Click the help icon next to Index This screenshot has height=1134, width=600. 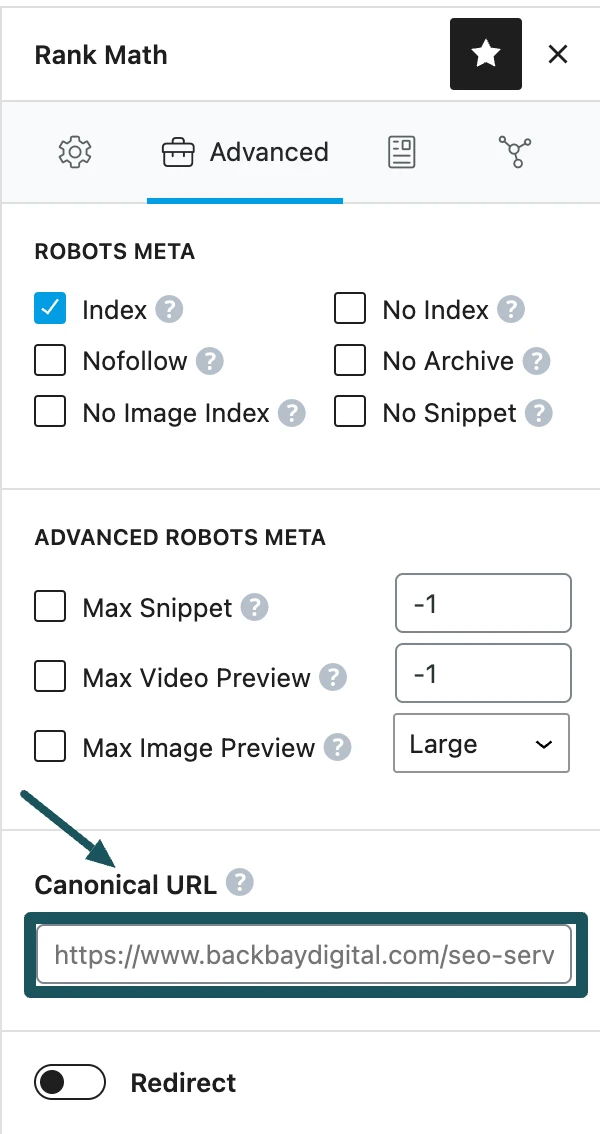pos(170,310)
